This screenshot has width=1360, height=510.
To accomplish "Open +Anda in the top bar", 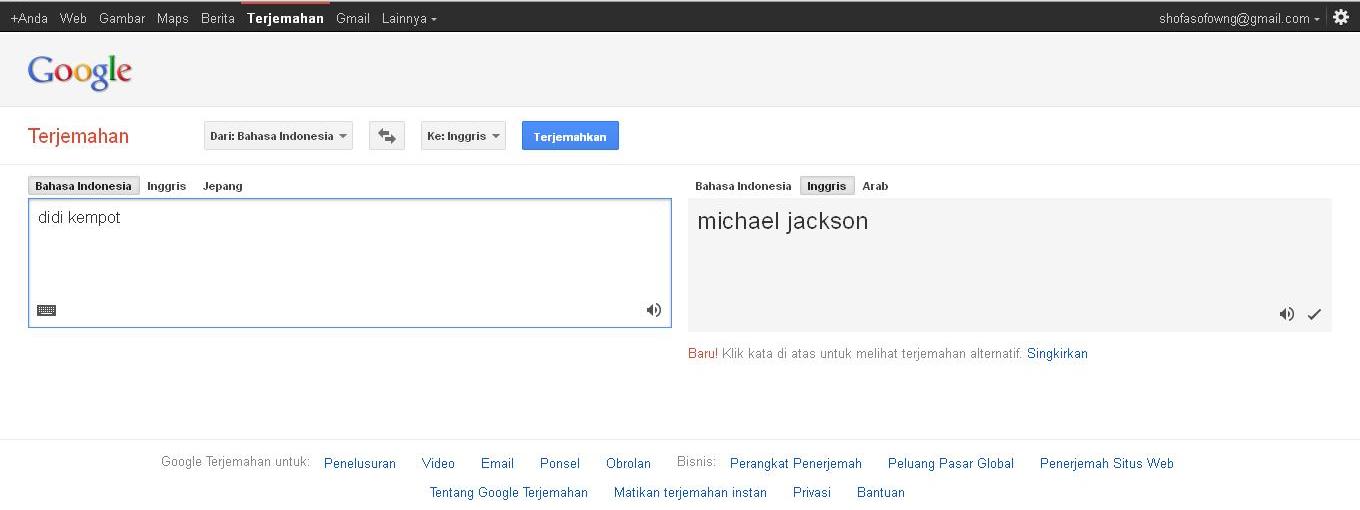I will 29,18.
